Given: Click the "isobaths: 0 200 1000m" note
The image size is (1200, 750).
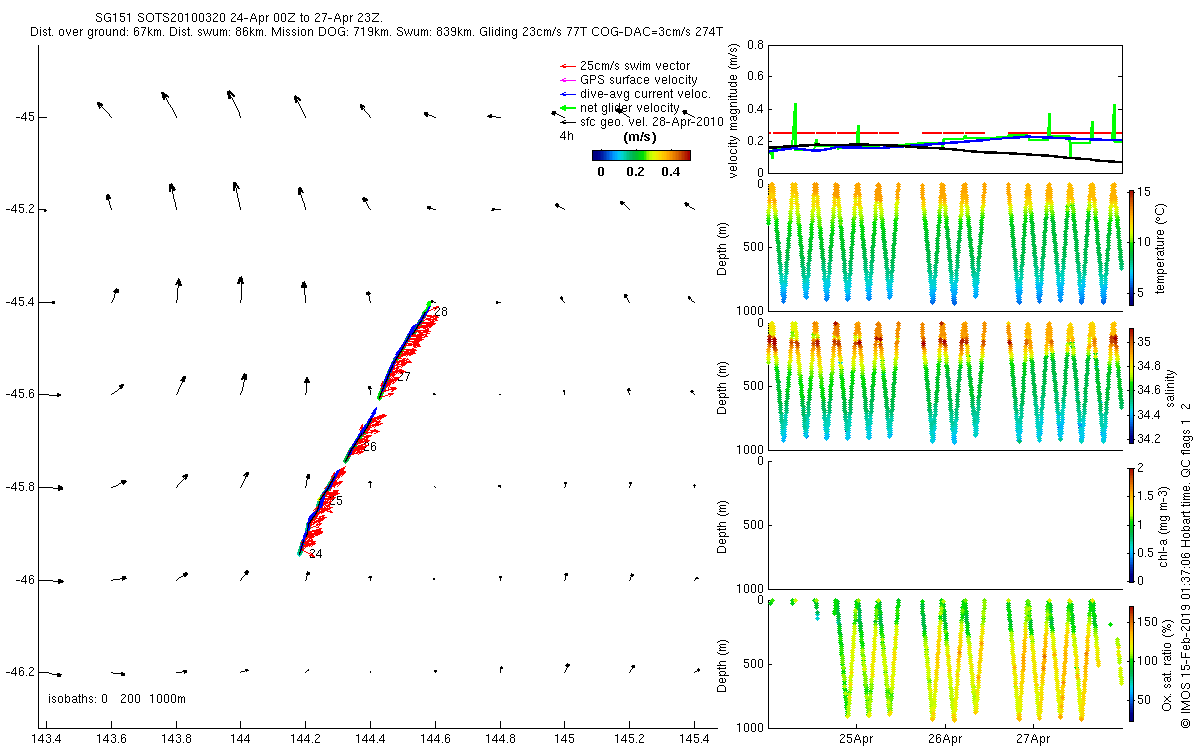Looking at the screenshot, I should (x=117, y=698).
